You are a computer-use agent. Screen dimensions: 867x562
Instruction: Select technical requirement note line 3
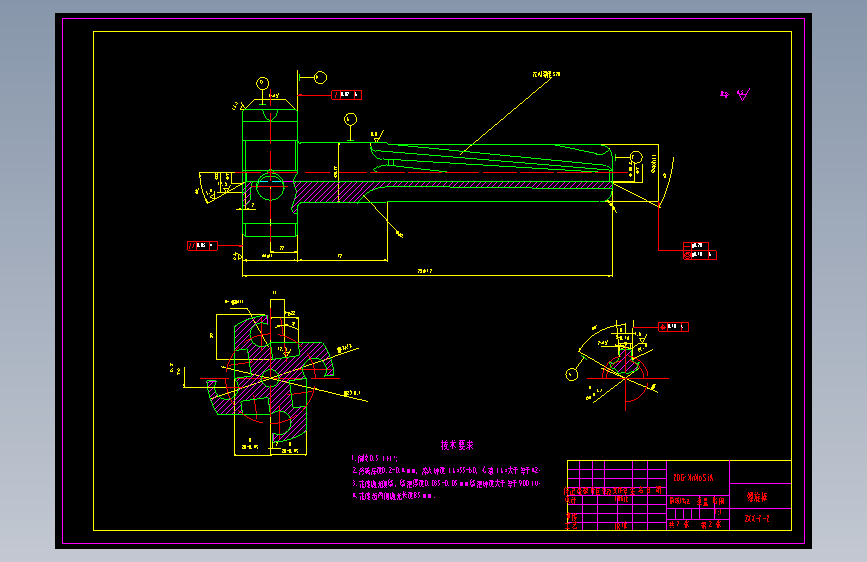tap(446, 483)
